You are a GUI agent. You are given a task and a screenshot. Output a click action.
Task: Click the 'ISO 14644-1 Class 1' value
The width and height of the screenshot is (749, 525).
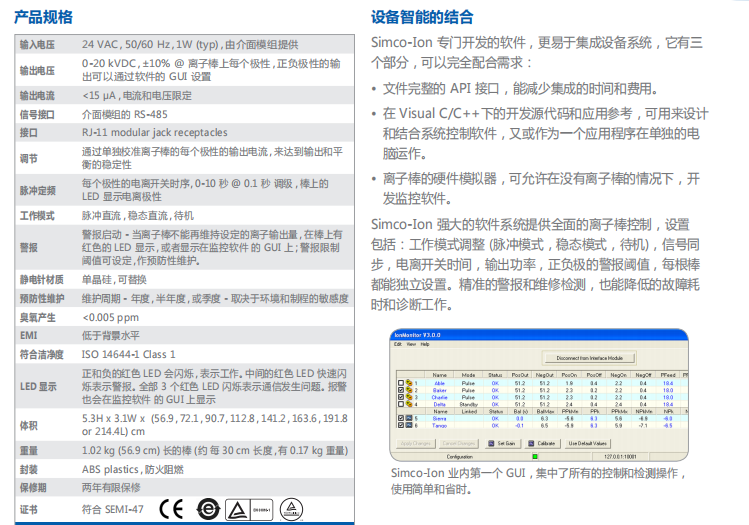coord(128,354)
